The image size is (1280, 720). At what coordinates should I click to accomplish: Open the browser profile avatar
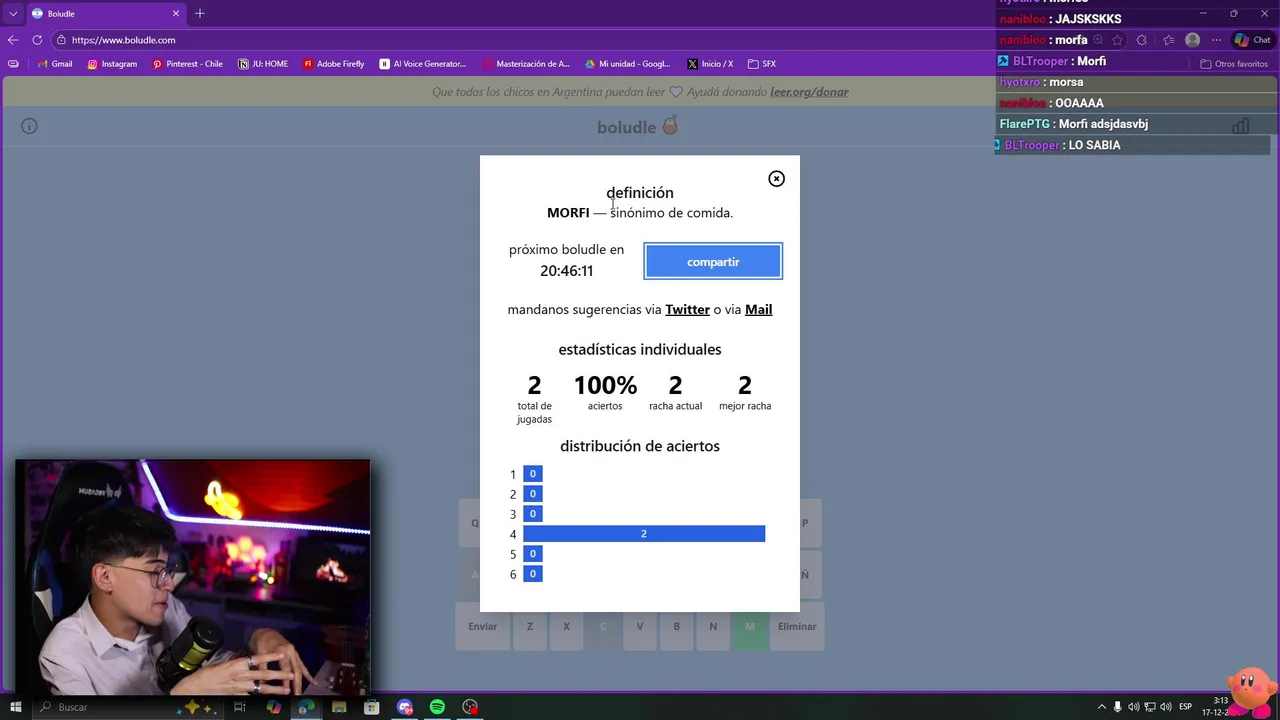coord(1192,40)
